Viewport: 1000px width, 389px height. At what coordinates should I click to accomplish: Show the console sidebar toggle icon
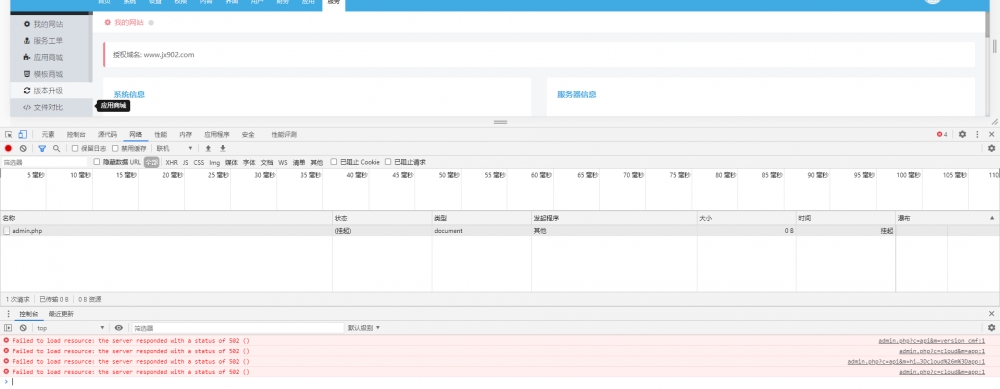(x=8, y=328)
